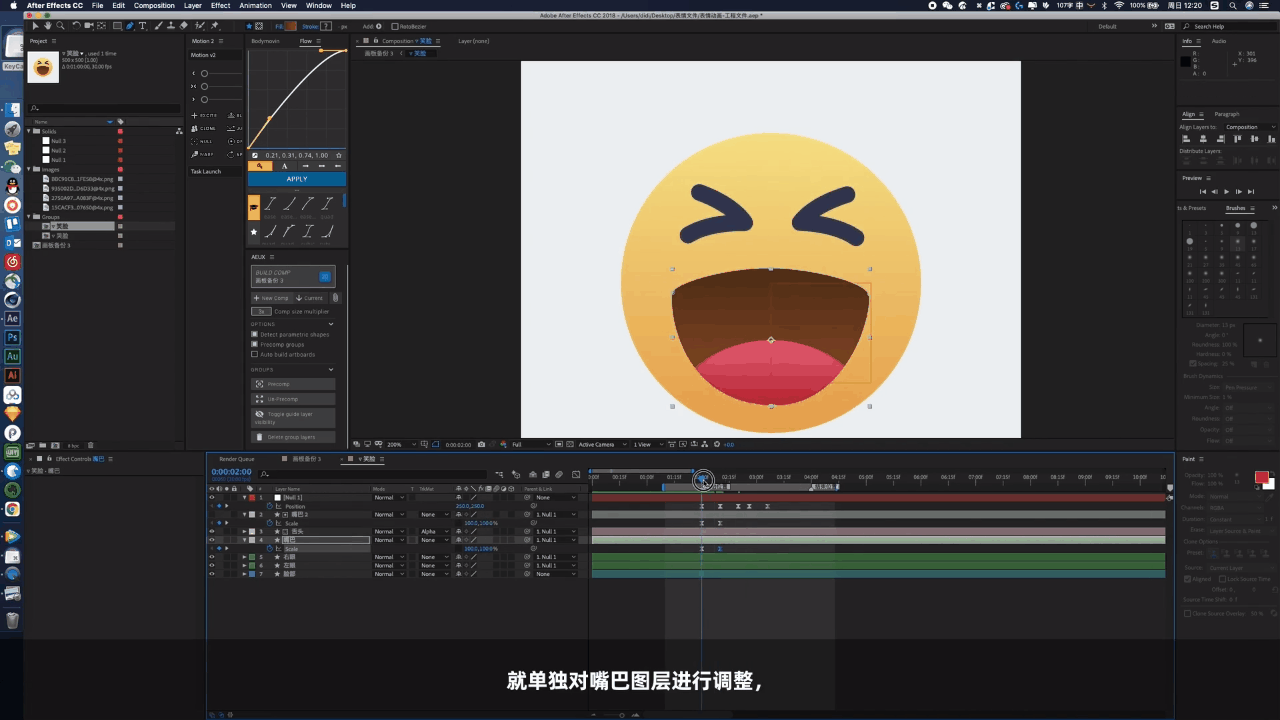The height and width of the screenshot is (720, 1280).
Task: Check the Auto build artboards option
Action: [254, 354]
